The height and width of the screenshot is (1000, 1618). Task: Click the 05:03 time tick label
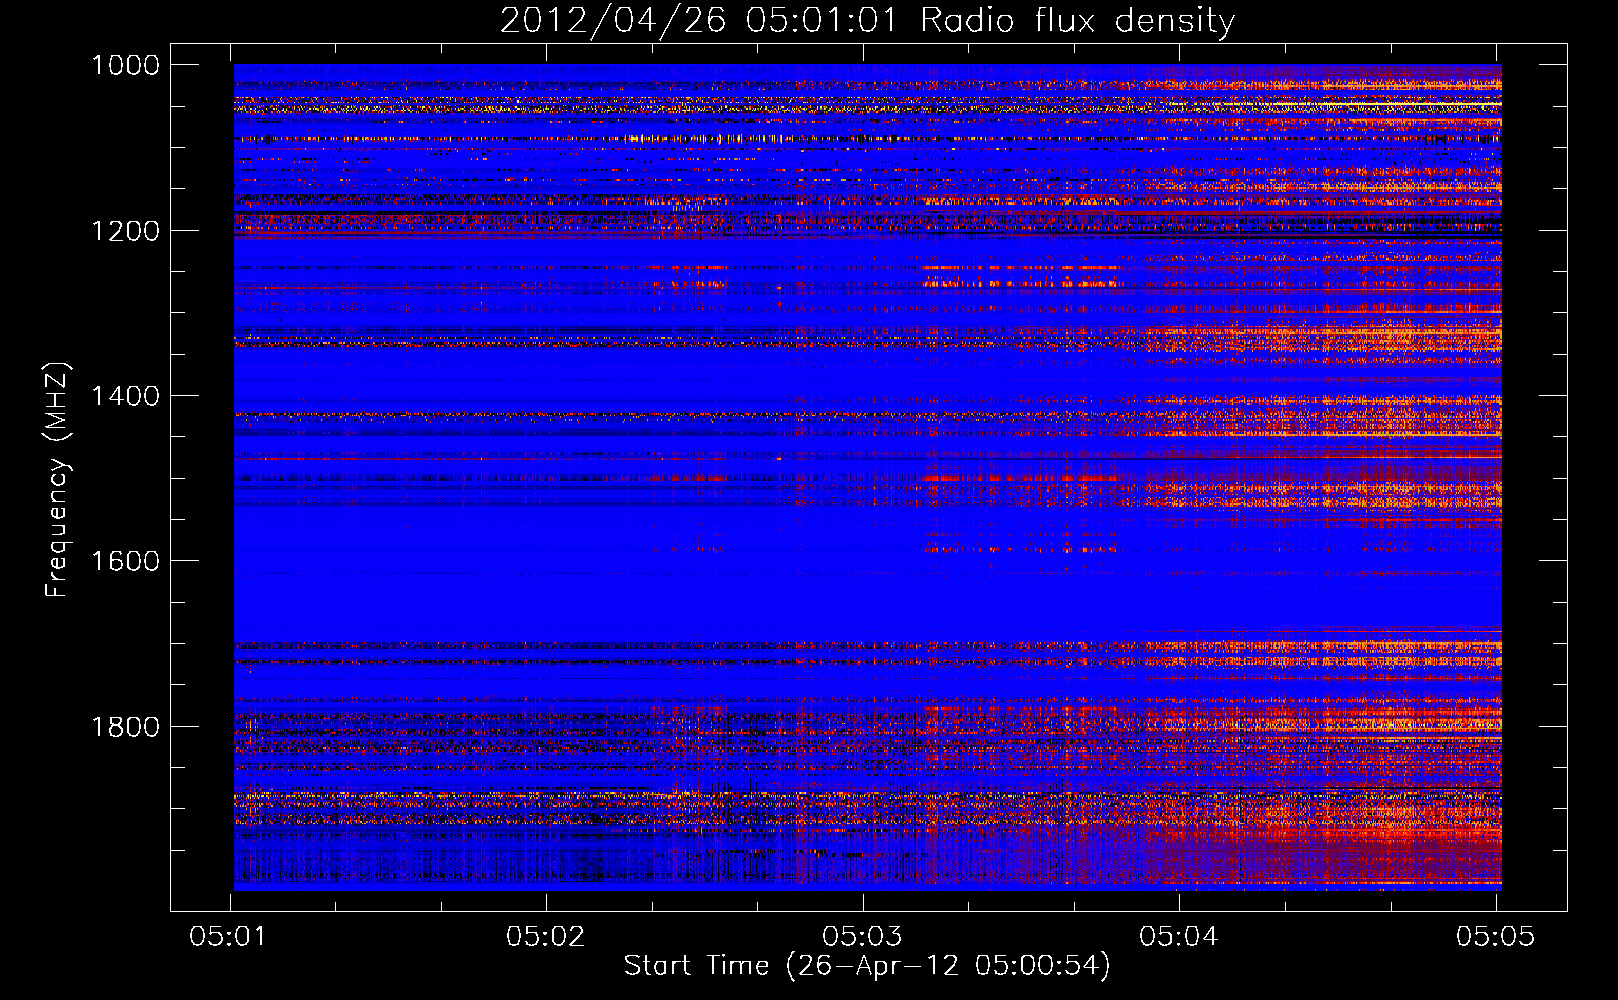pos(862,936)
